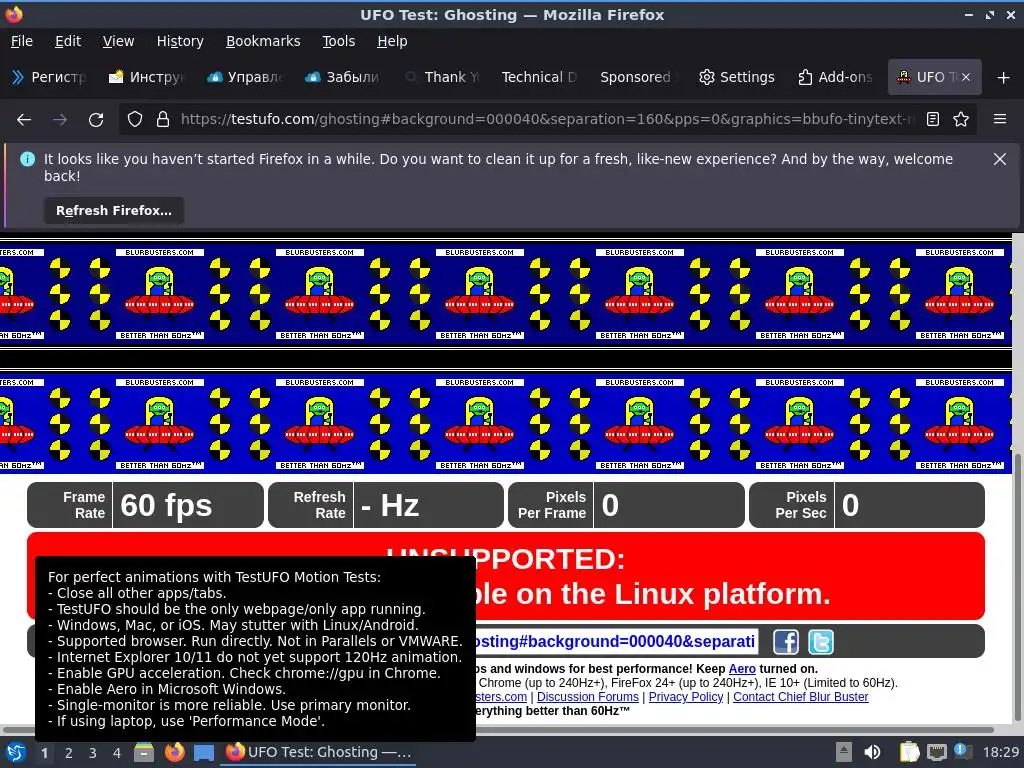Click the notification alert tray icon
Image resolution: width=1024 pixels, height=768 pixels.
(961, 751)
